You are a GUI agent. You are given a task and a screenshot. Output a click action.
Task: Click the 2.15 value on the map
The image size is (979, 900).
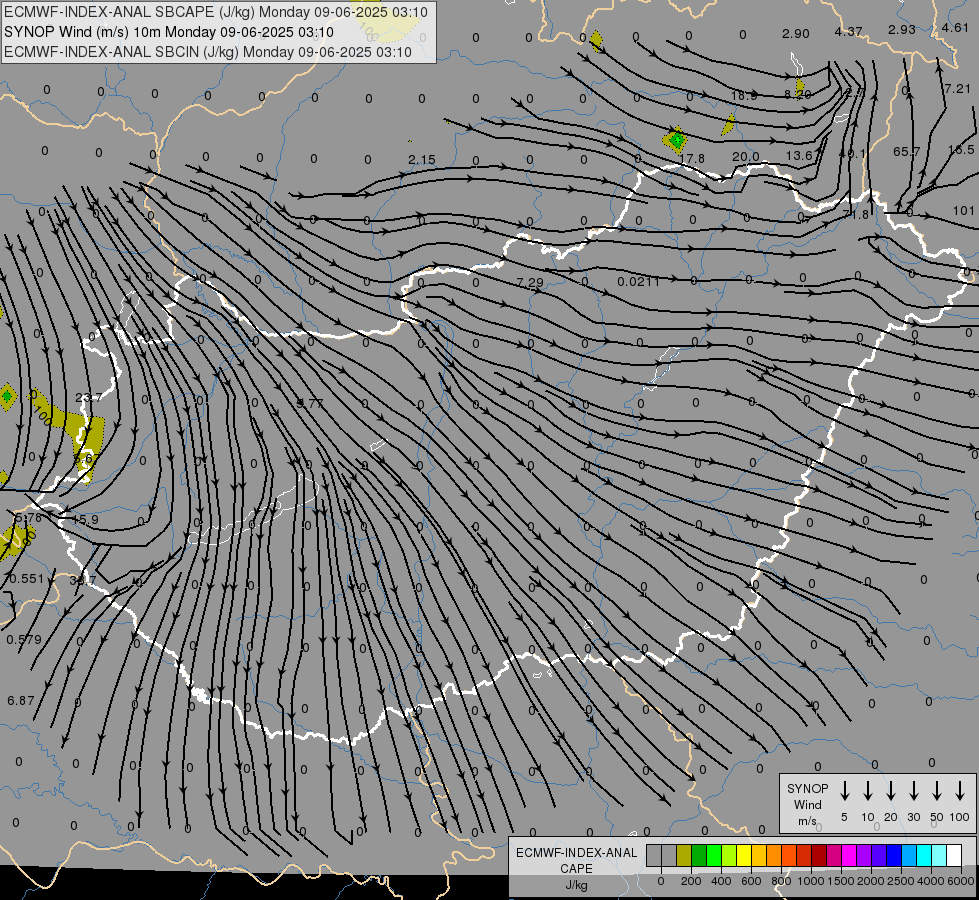tap(421, 160)
